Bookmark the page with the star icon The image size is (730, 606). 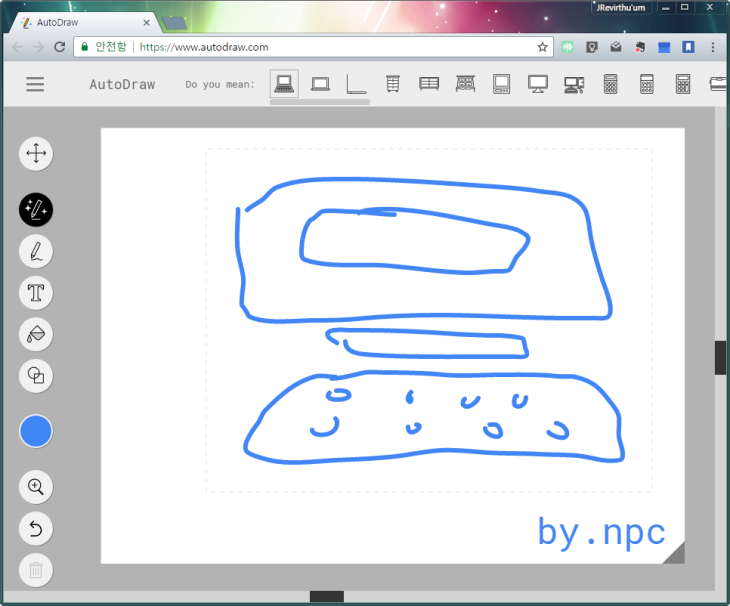click(542, 47)
